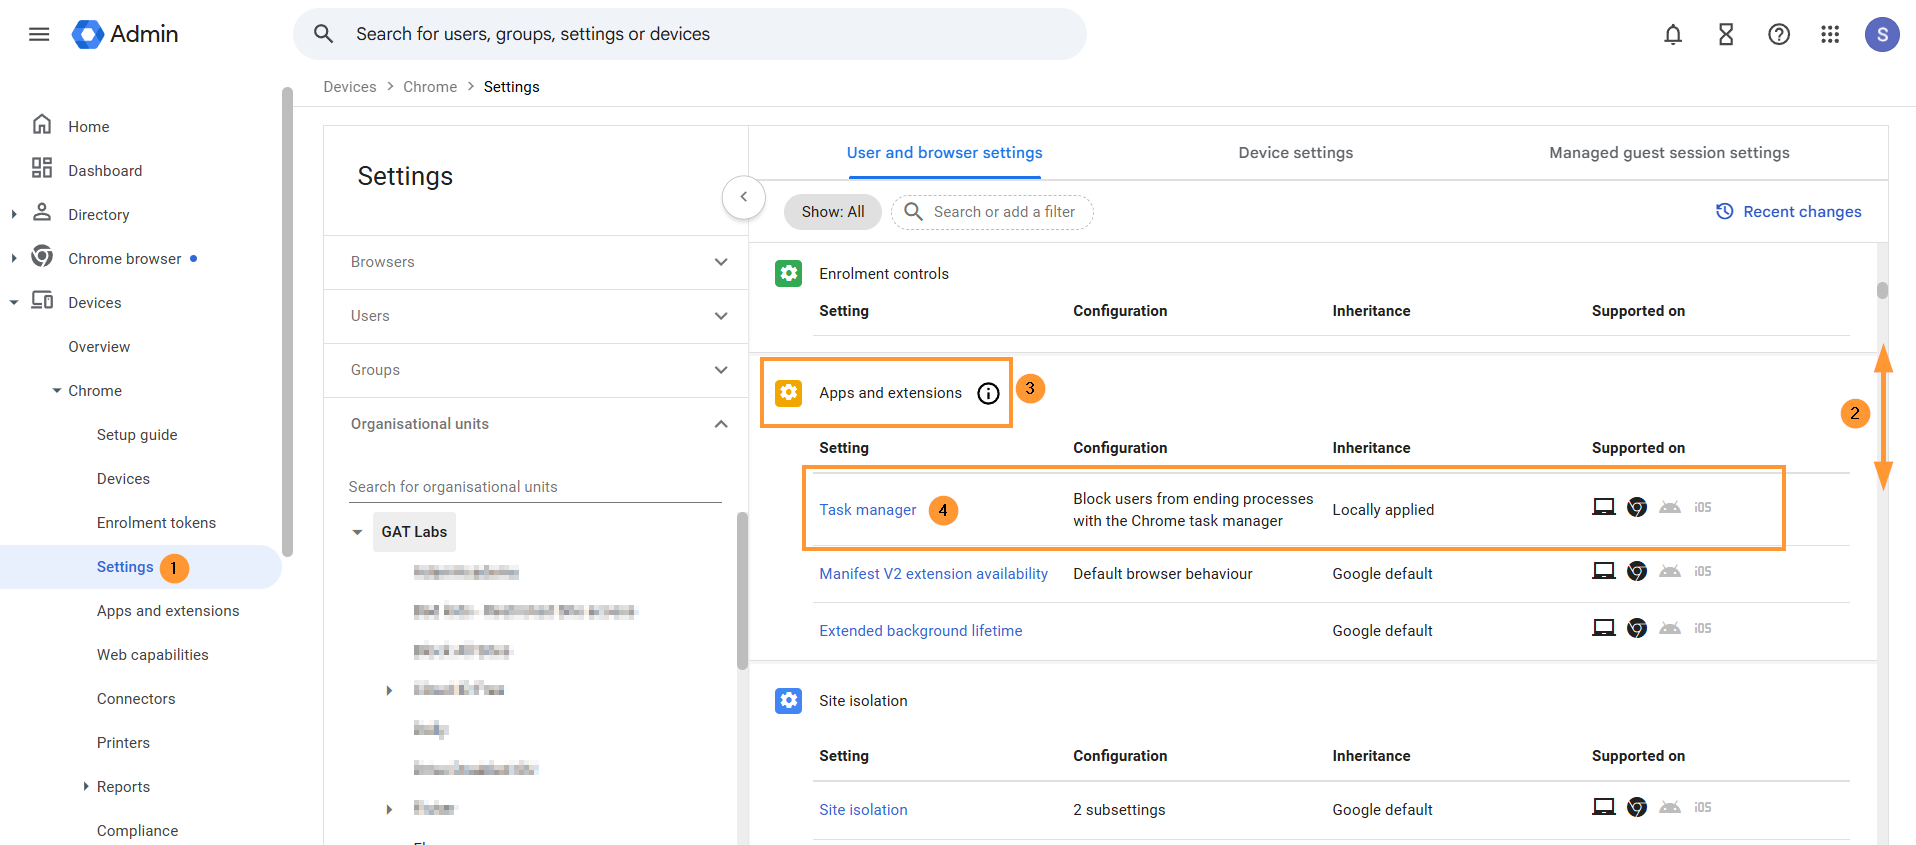Image resolution: width=1916 pixels, height=845 pixels.
Task: Switch to User and browser settings tab
Action: pyautogui.click(x=944, y=153)
